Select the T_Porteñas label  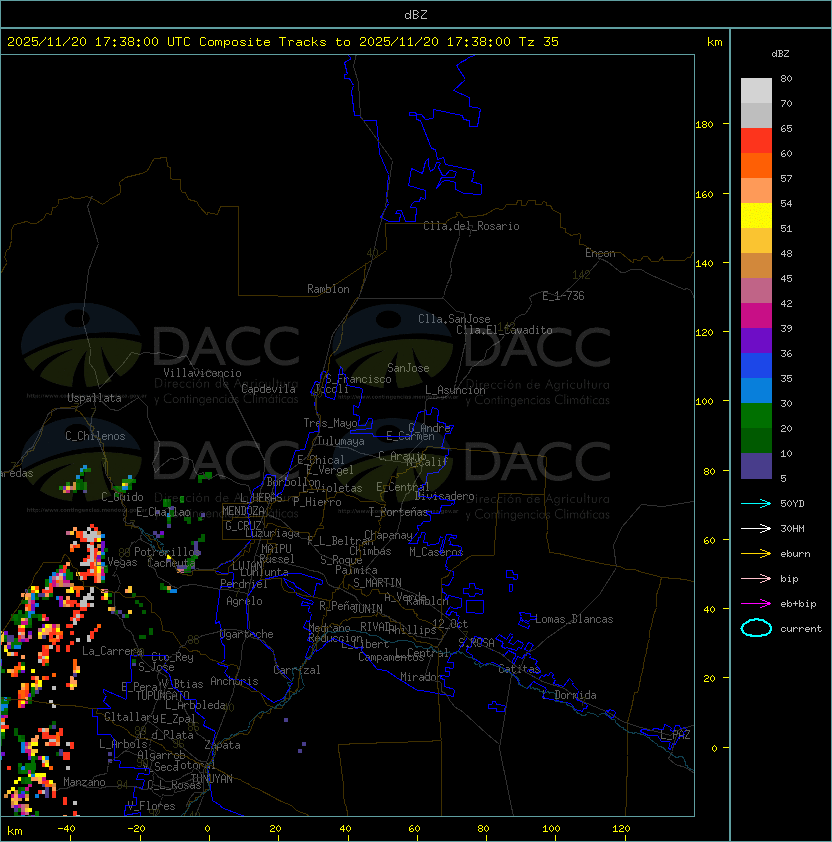(x=398, y=512)
